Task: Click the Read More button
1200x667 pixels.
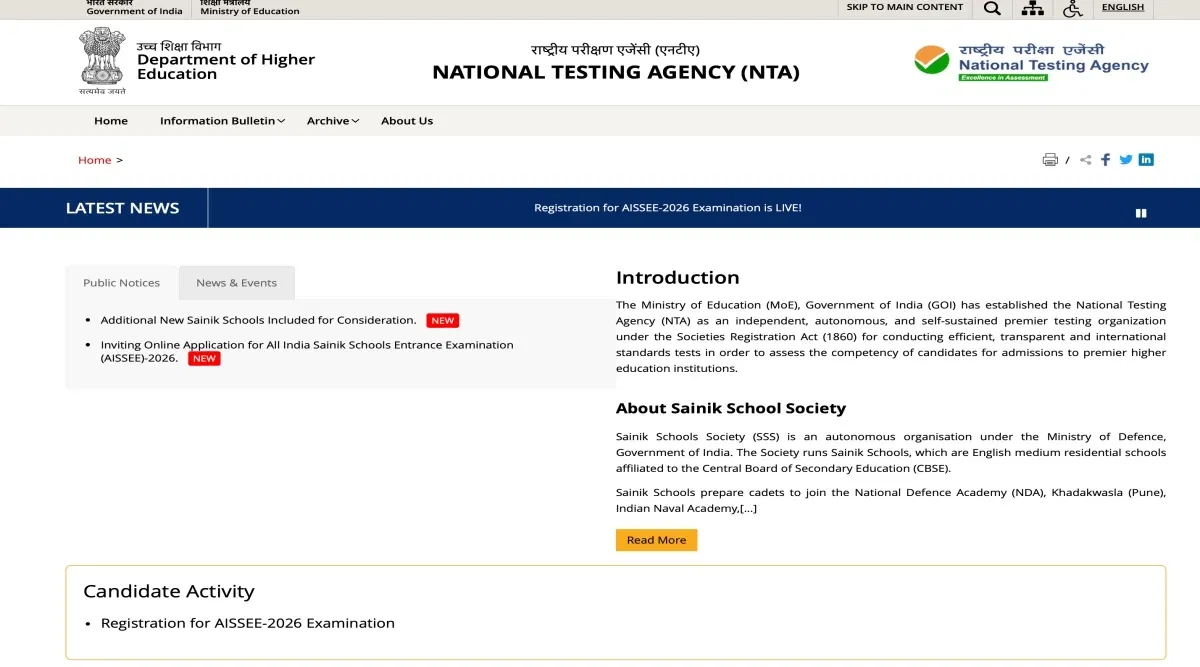Action: (656, 540)
